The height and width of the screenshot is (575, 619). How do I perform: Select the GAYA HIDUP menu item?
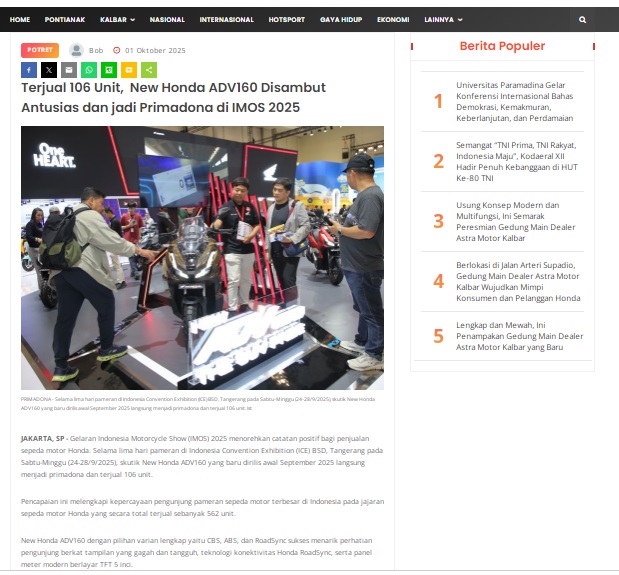[x=342, y=19]
